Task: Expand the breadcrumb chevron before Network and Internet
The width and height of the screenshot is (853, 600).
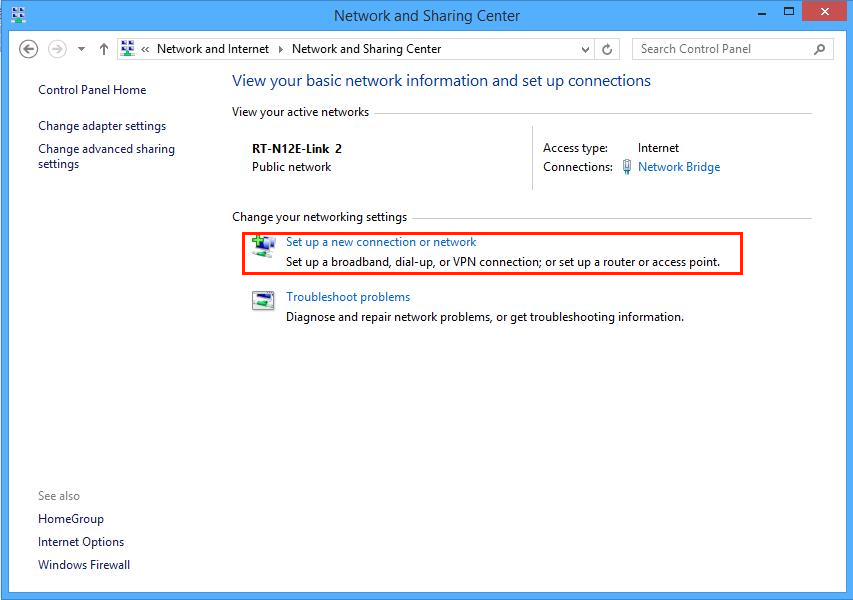Action: (146, 49)
